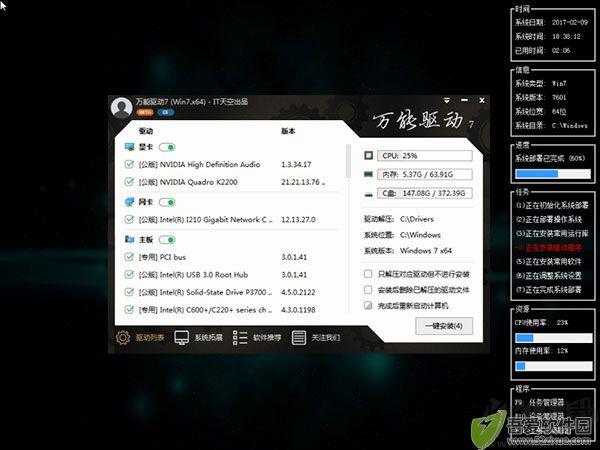This screenshot has height=450, width=600.
Task: Uncheck NVIDIA Quadro K2200 driver
Action: click(x=129, y=182)
